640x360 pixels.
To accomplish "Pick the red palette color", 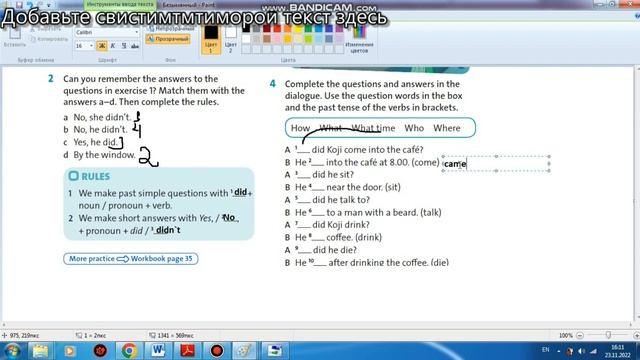I will pos(278,29).
